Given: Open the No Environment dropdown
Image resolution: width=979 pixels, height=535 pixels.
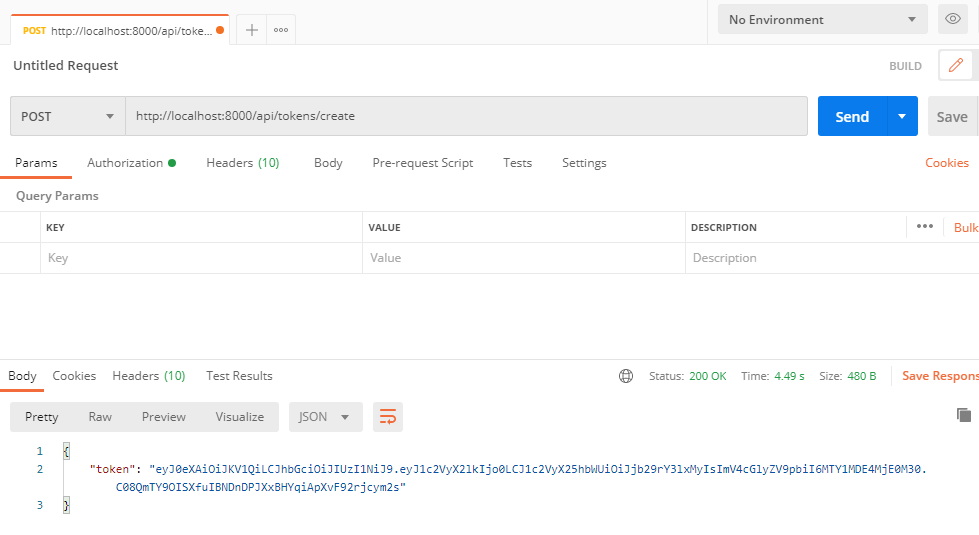Looking at the screenshot, I should (822, 19).
